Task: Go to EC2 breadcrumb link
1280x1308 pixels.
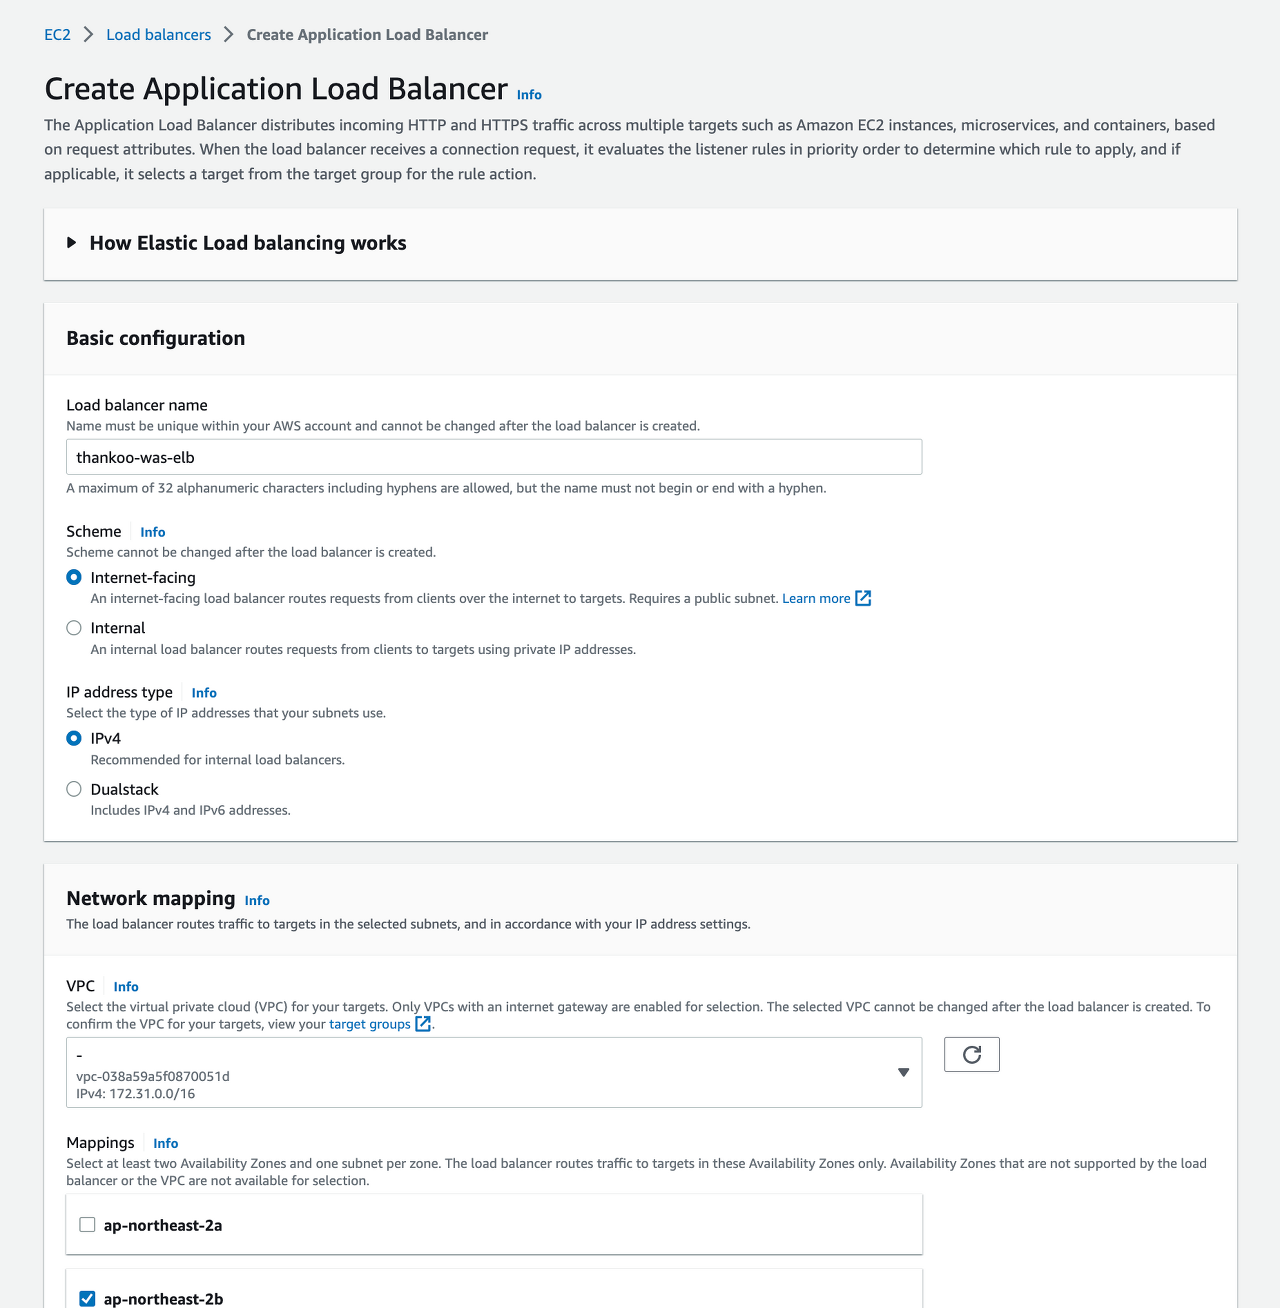Action: (x=57, y=35)
